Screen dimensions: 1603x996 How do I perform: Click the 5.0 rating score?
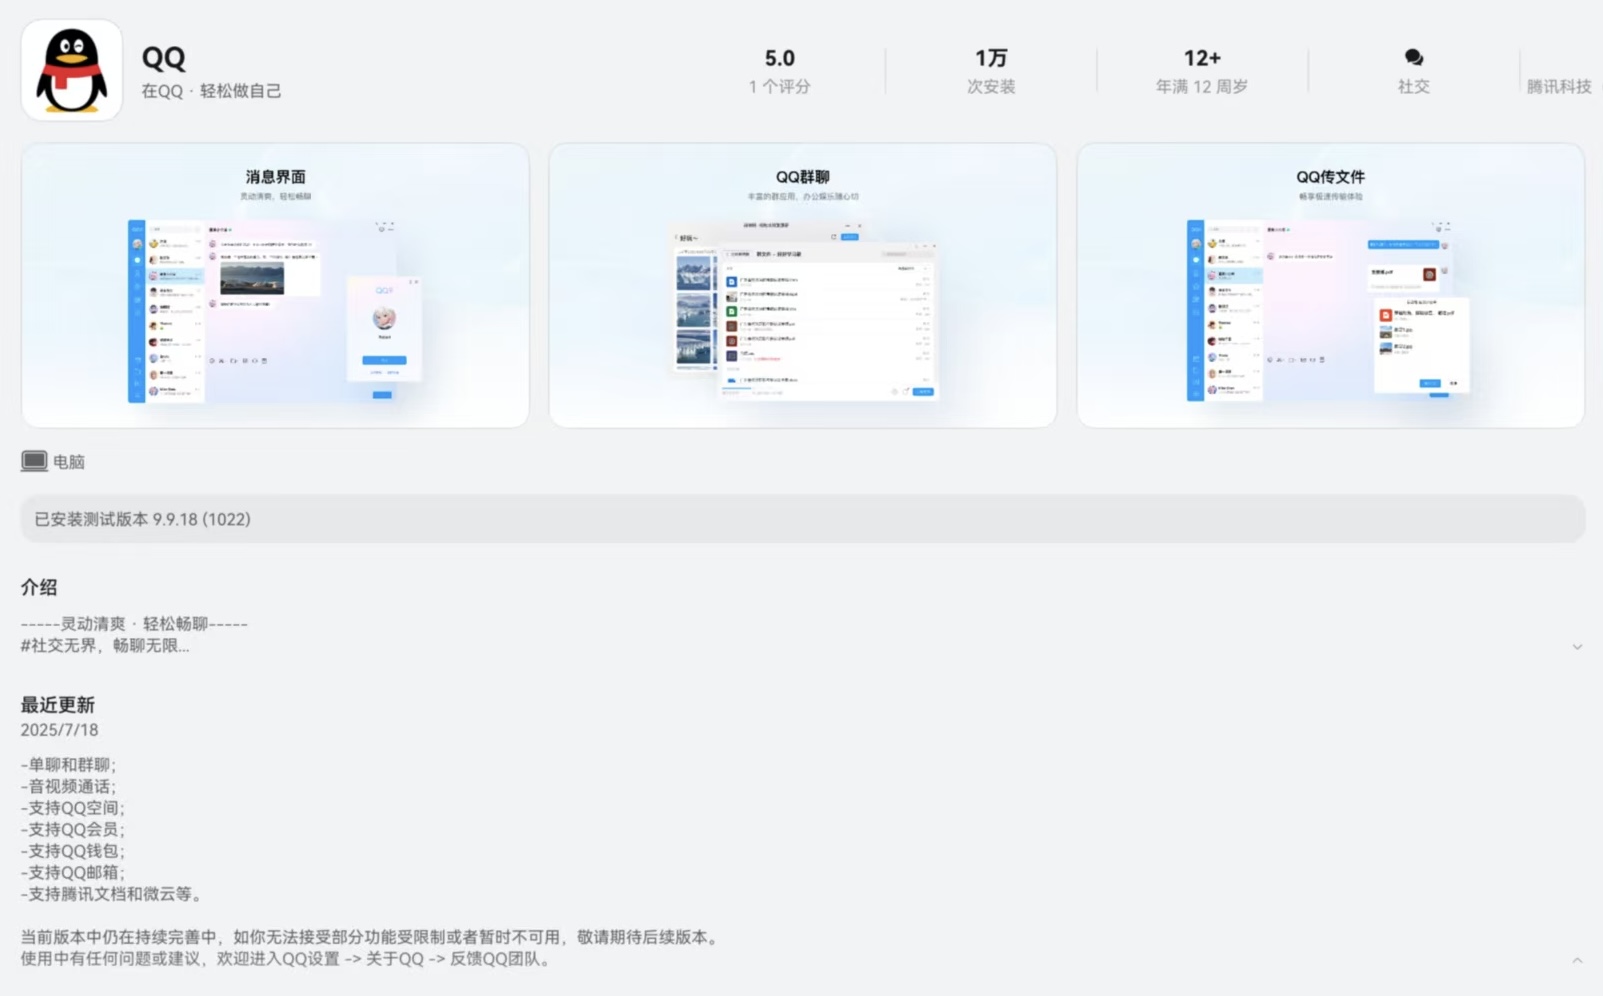[x=779, y=59]
